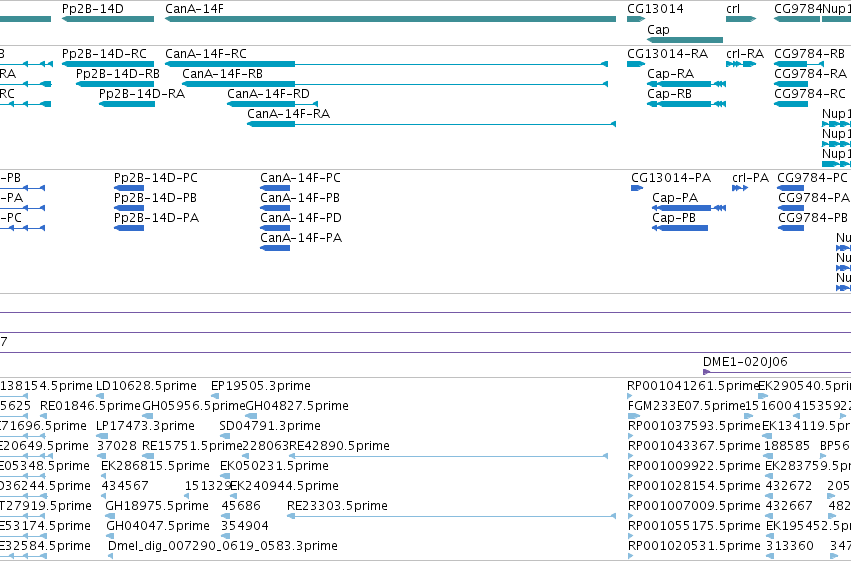Click the DME1-020J06 clone label
Viewport: 851px width, 561px height.
(x=745, y=362)
